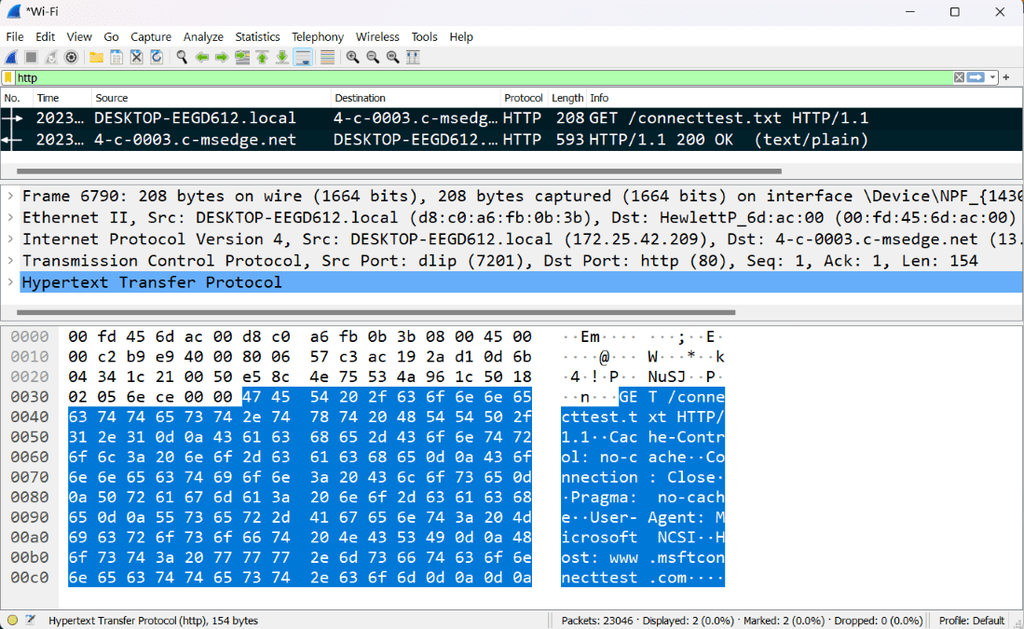Open the Telephony menu
1024x629 pixels.
click(317, 36)
